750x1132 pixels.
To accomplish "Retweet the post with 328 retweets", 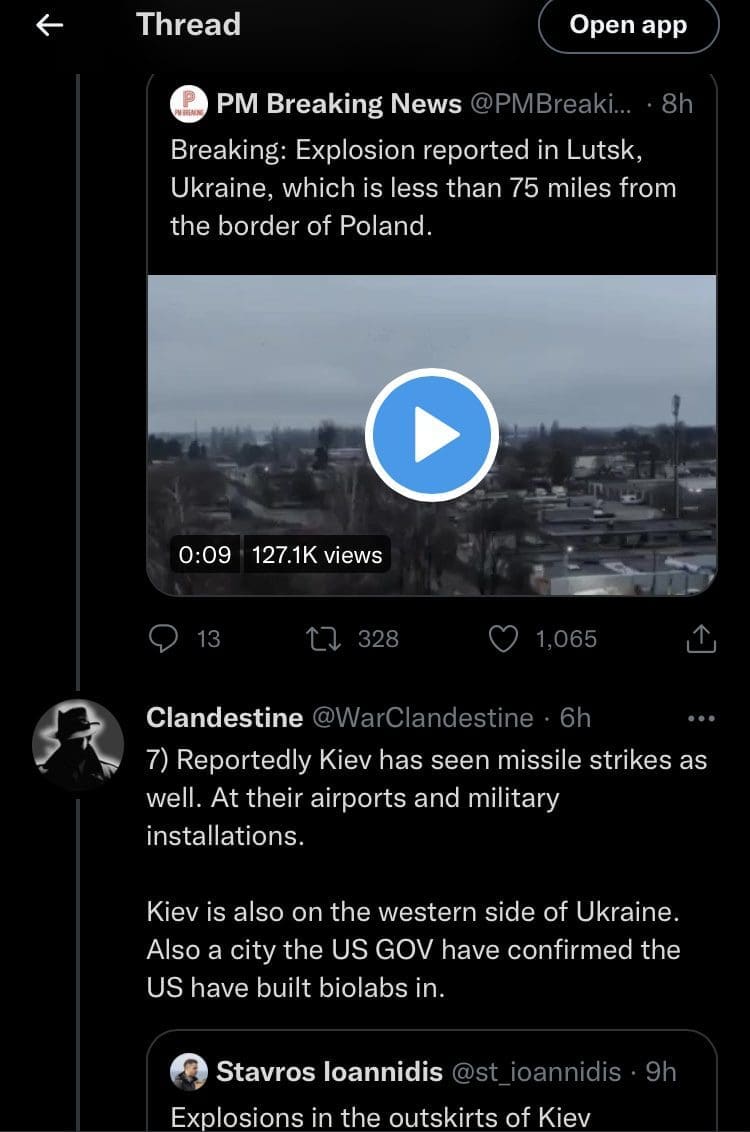I will click(x=325, y=638).
